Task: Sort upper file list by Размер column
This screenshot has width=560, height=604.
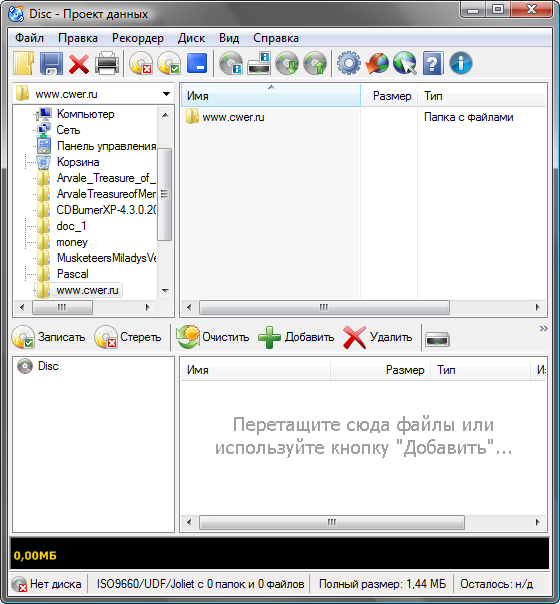Action: [389, 96]
